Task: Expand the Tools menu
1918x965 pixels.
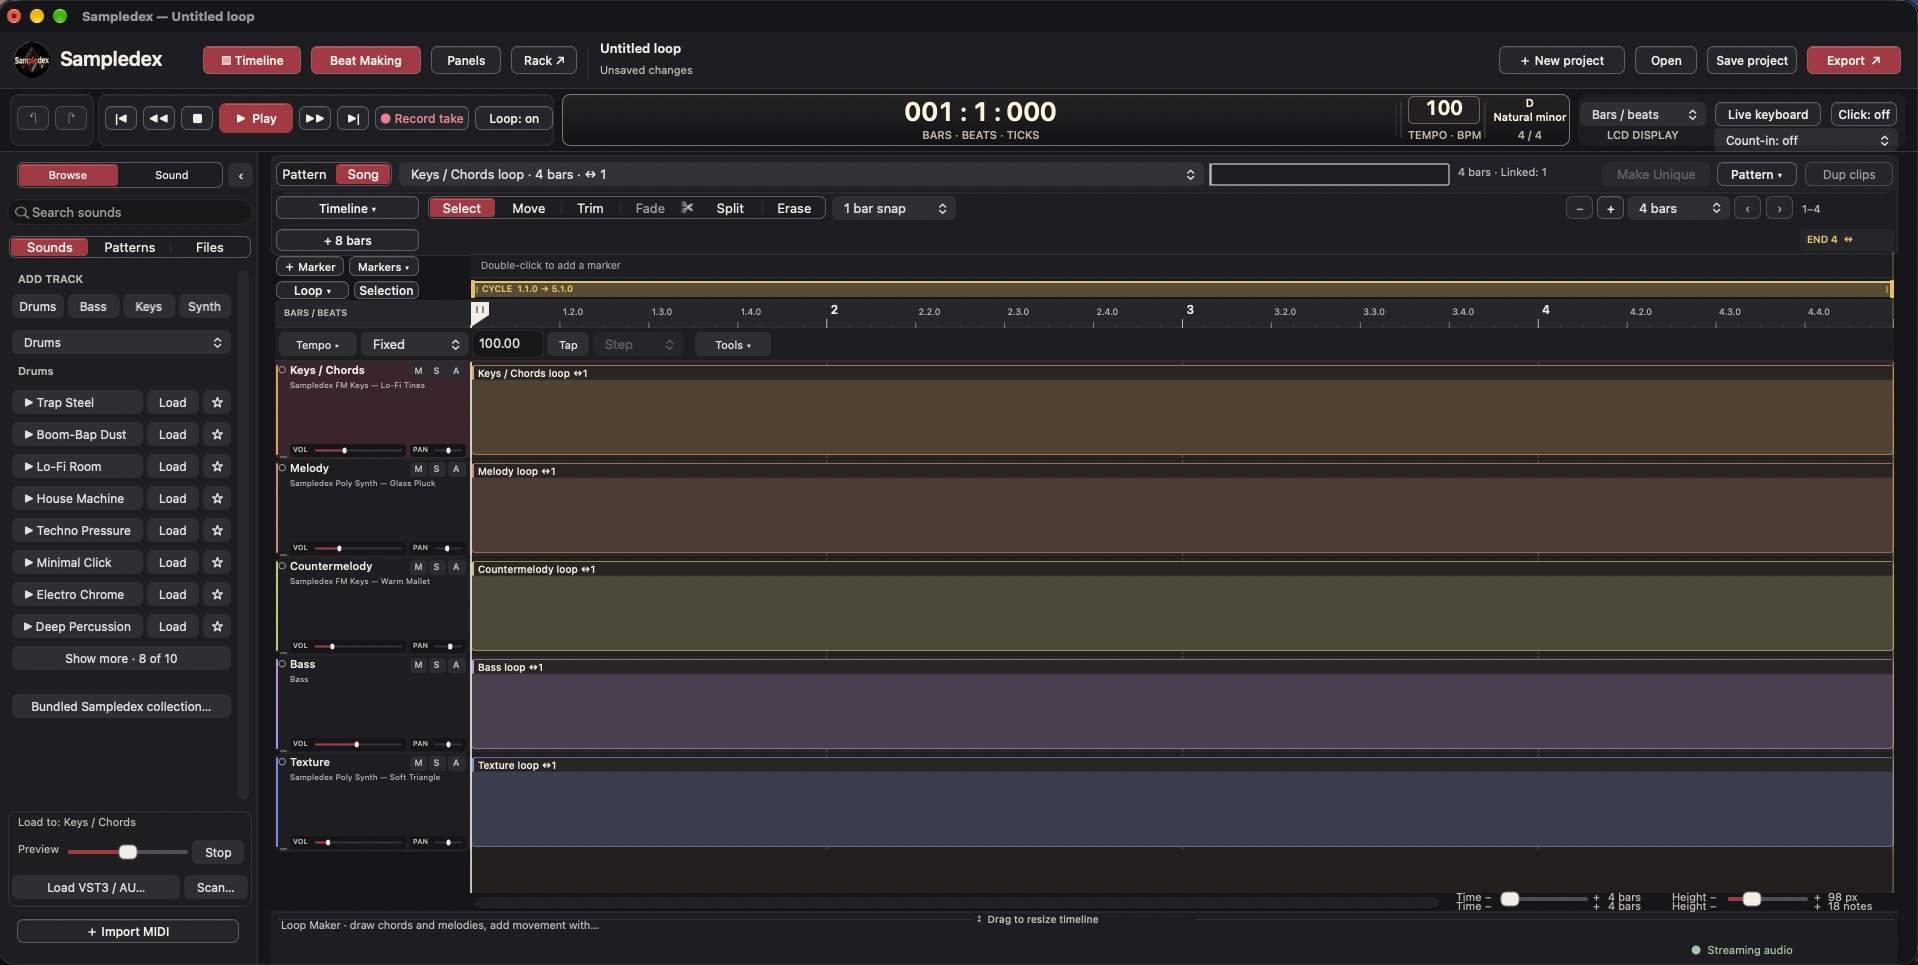Action: 732,345
